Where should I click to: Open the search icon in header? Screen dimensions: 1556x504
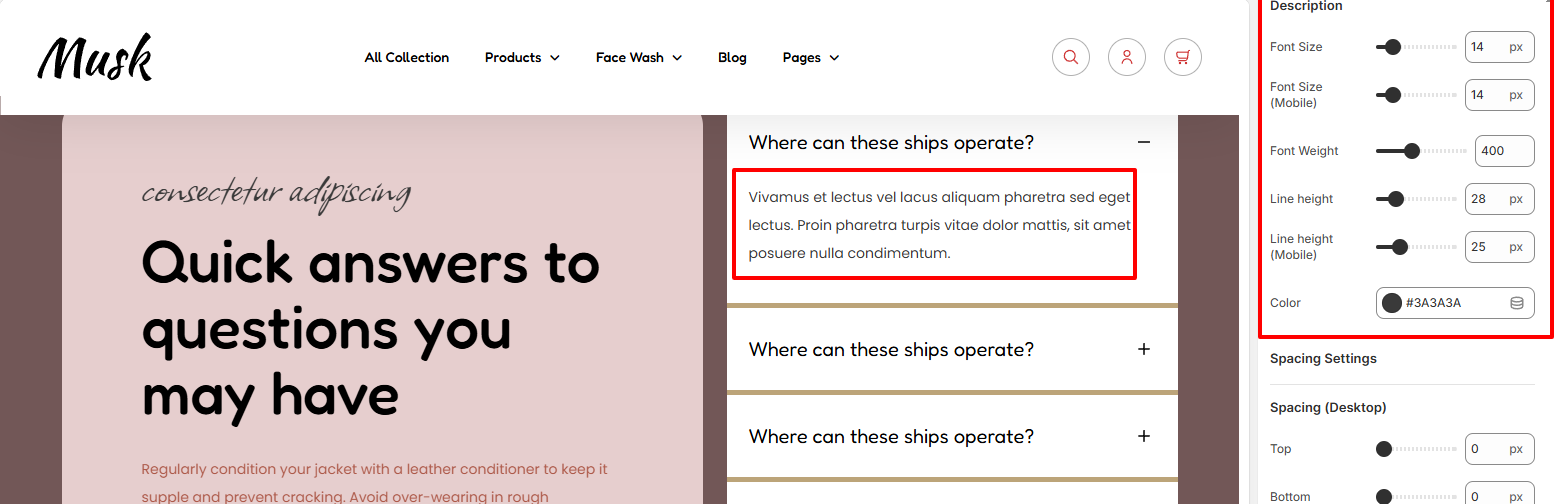click(x=1071, y=57)
